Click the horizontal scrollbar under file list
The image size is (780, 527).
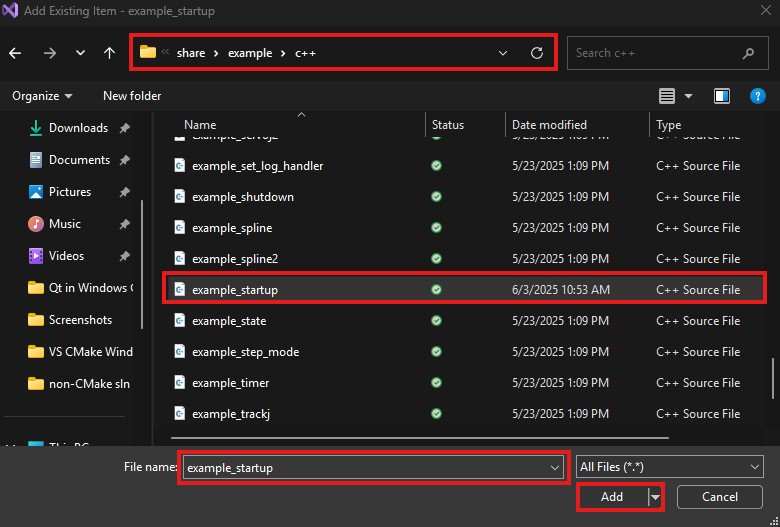click(x=420, y=438)
